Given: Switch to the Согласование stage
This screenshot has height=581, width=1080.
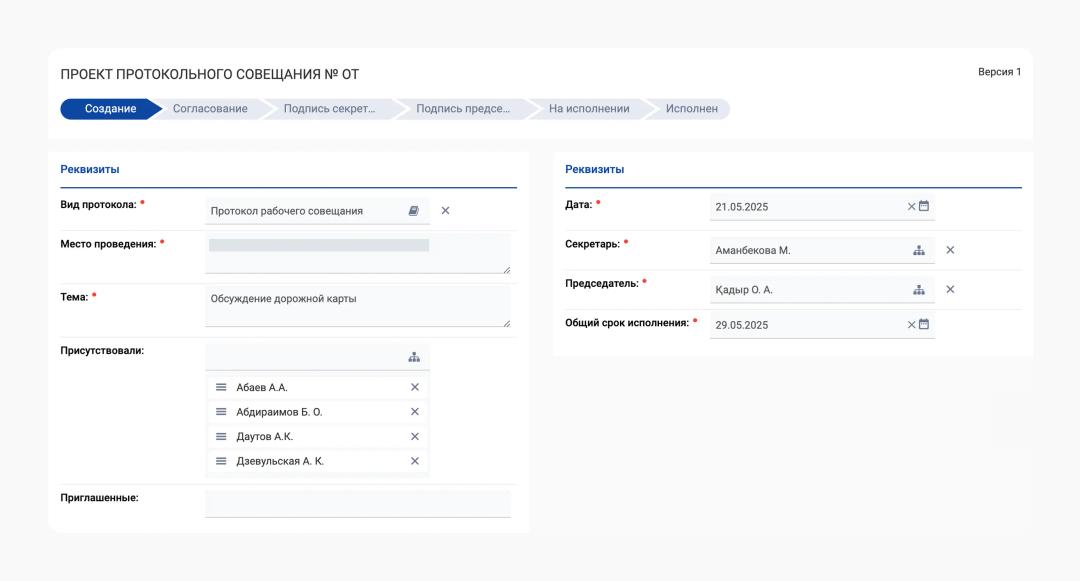Looking at the screenshot, I should [210, 109].
